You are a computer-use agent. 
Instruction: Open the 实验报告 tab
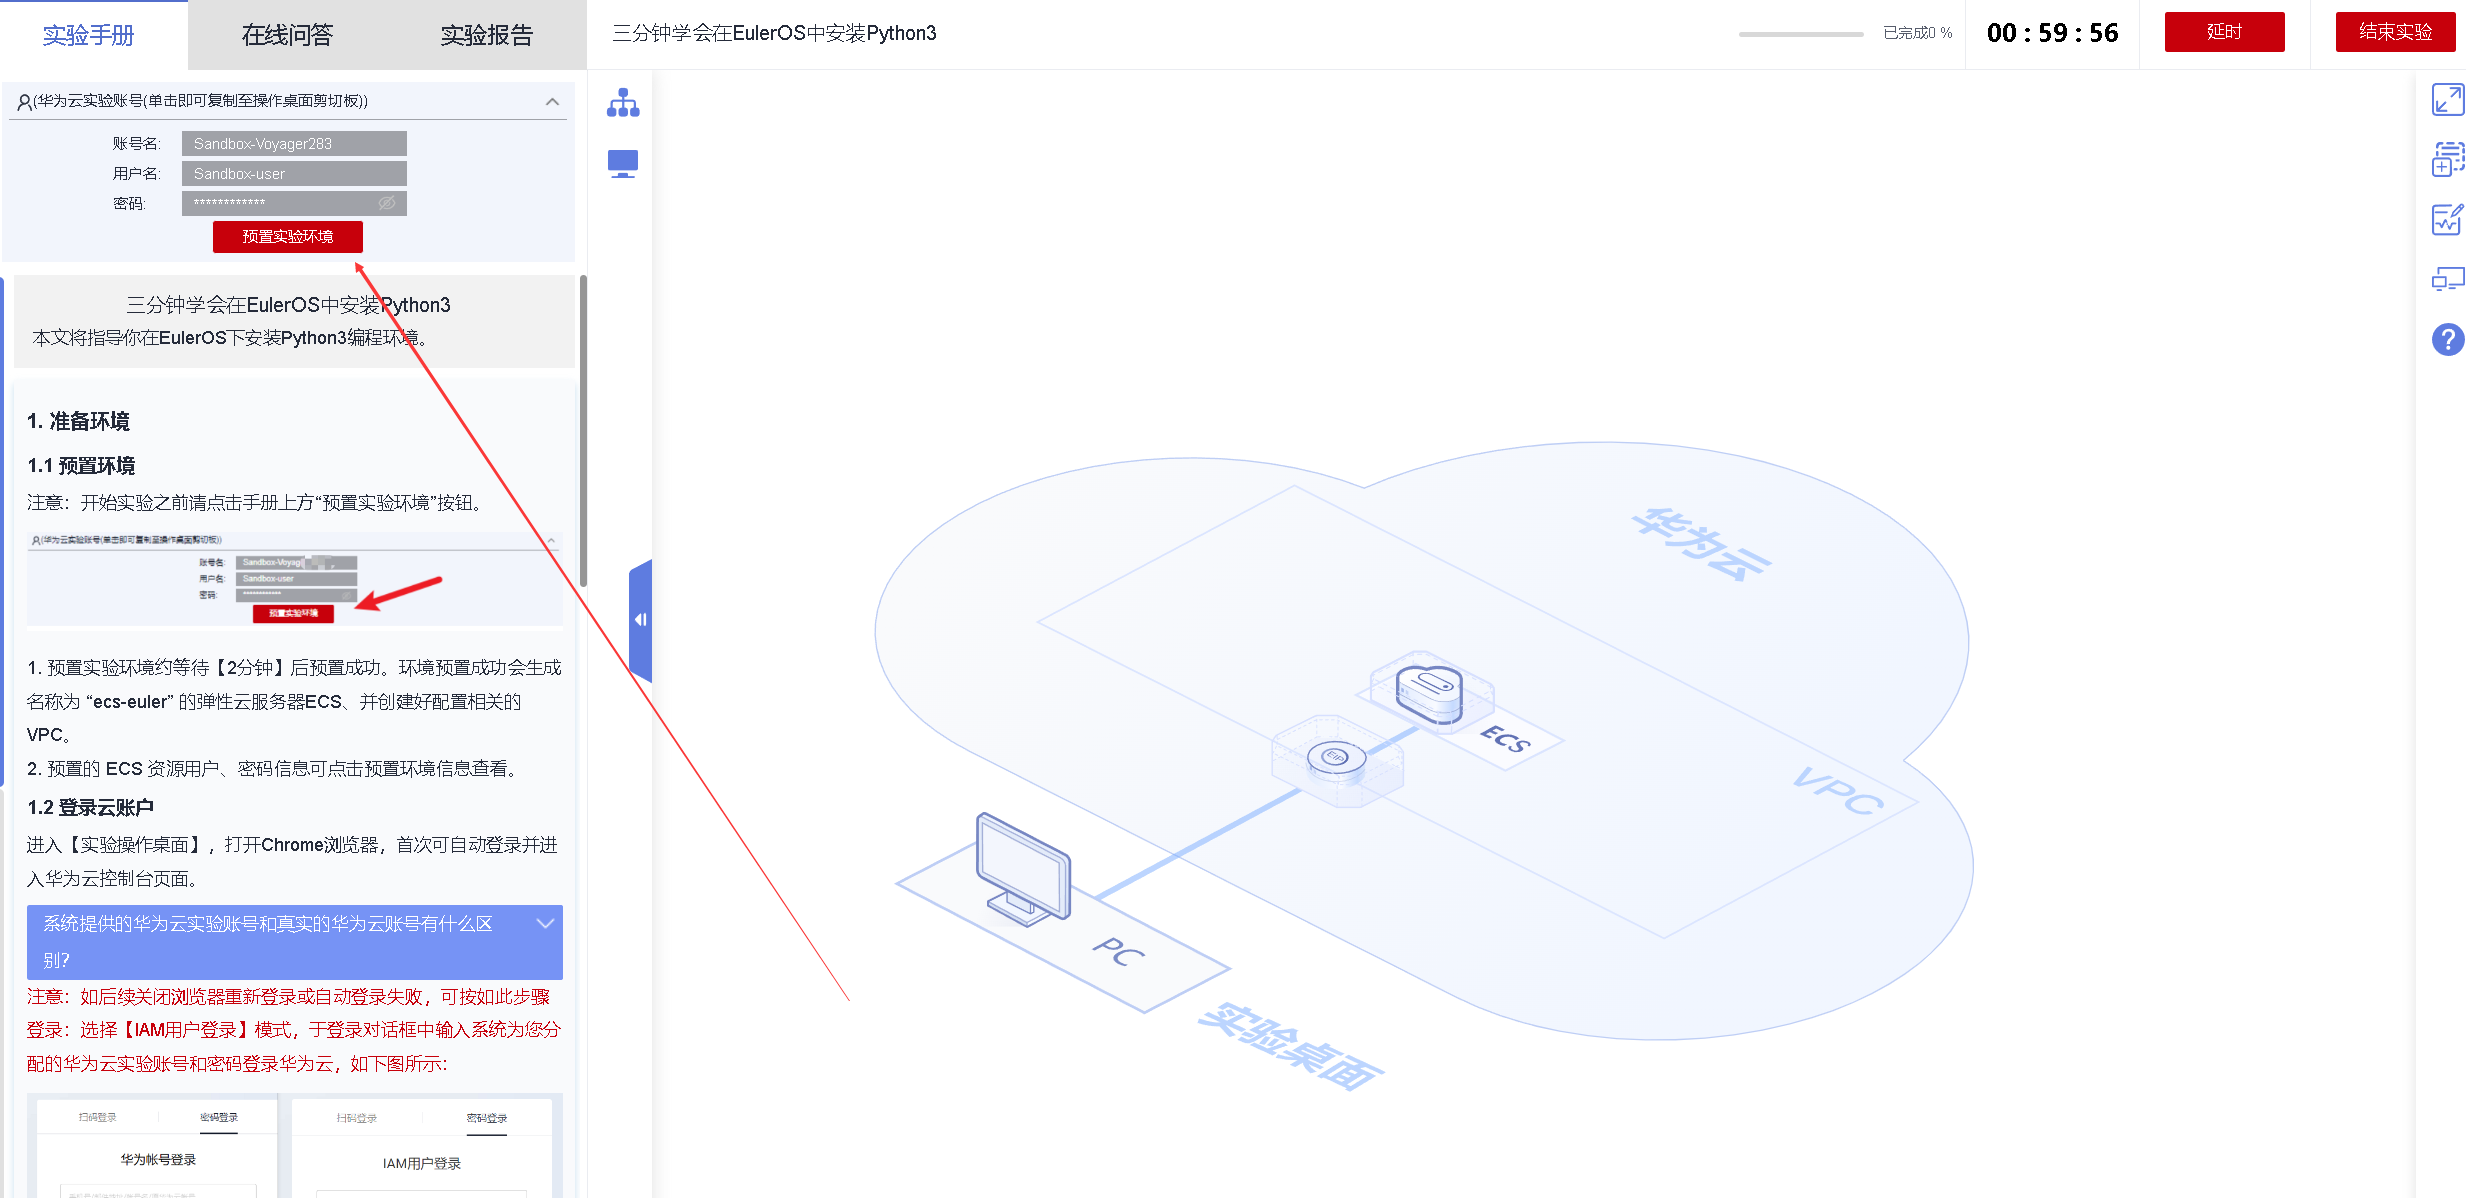(x=487, y=35)
